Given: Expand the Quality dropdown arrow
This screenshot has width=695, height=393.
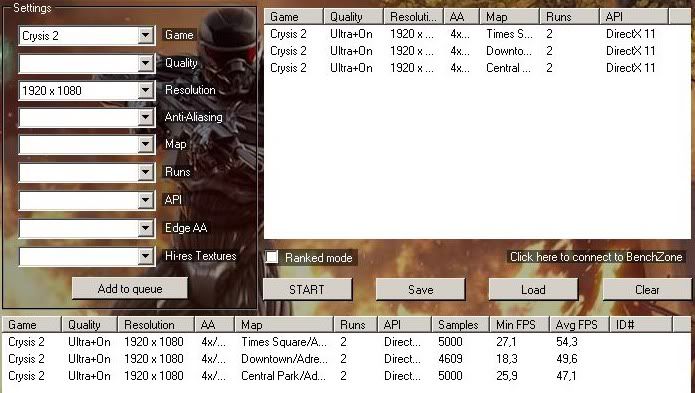Looking at the screenshot, I should [145, 63].
